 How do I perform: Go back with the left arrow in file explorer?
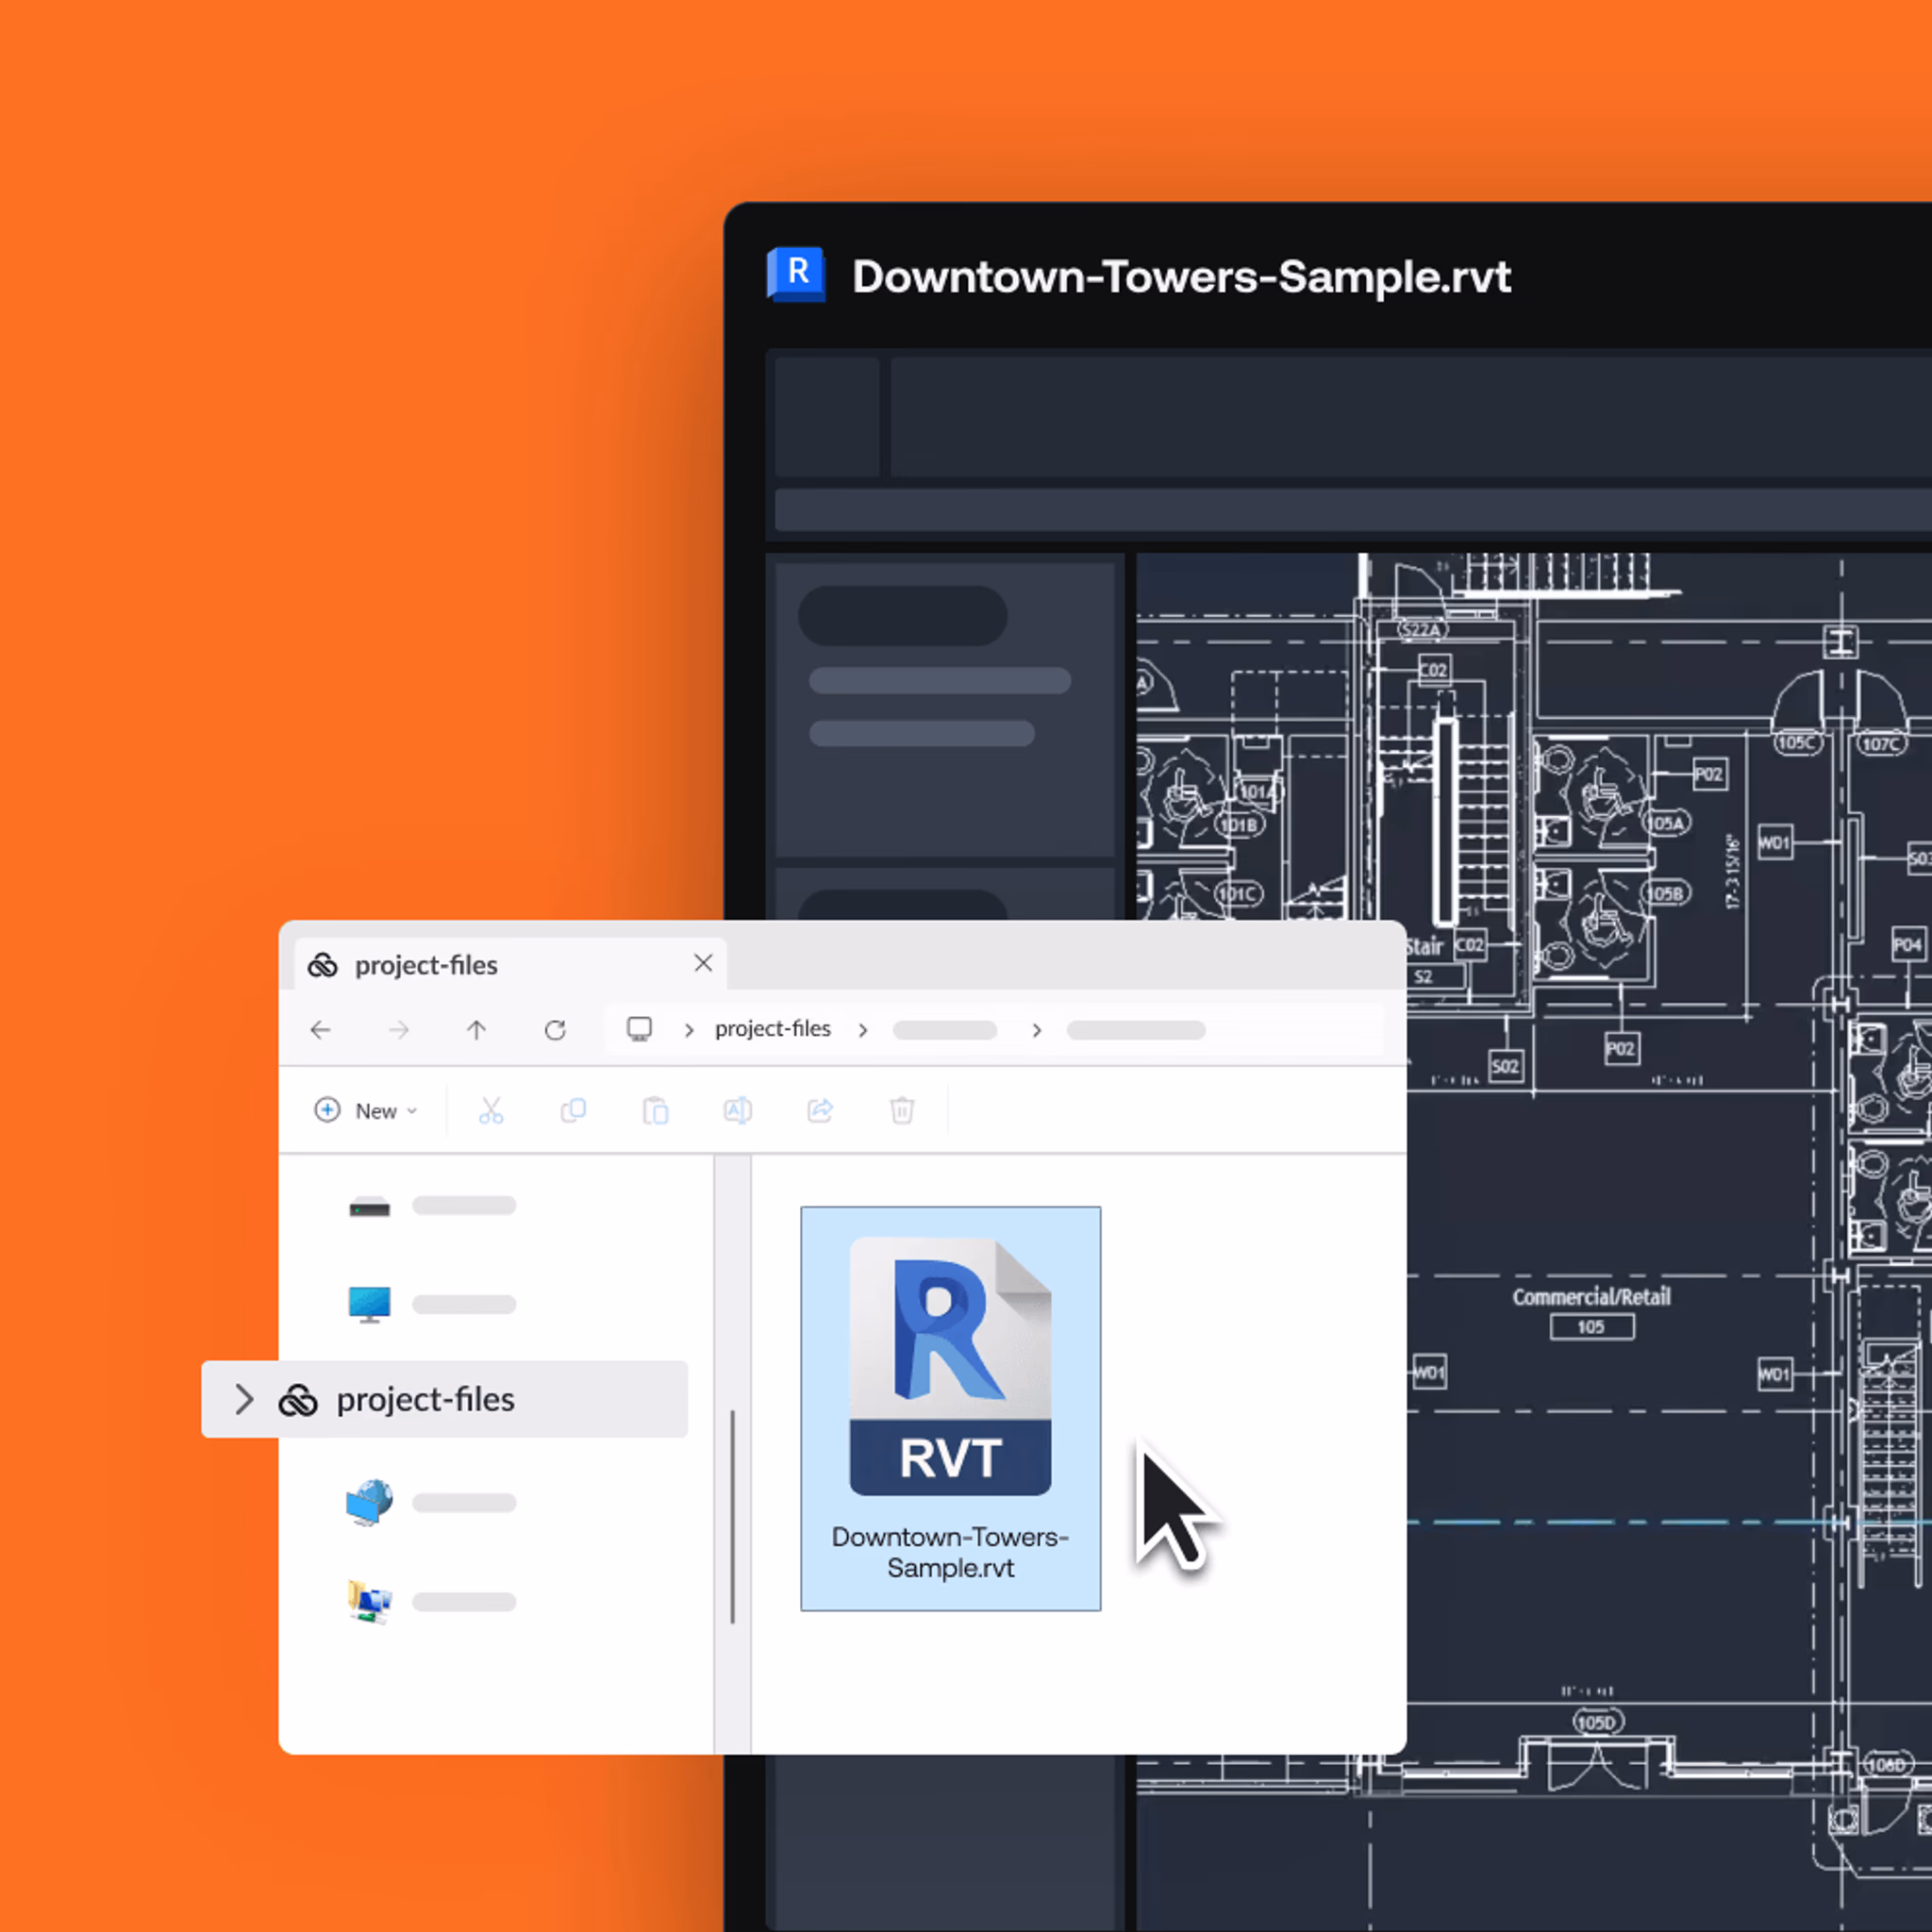[x=320, y=1030]
